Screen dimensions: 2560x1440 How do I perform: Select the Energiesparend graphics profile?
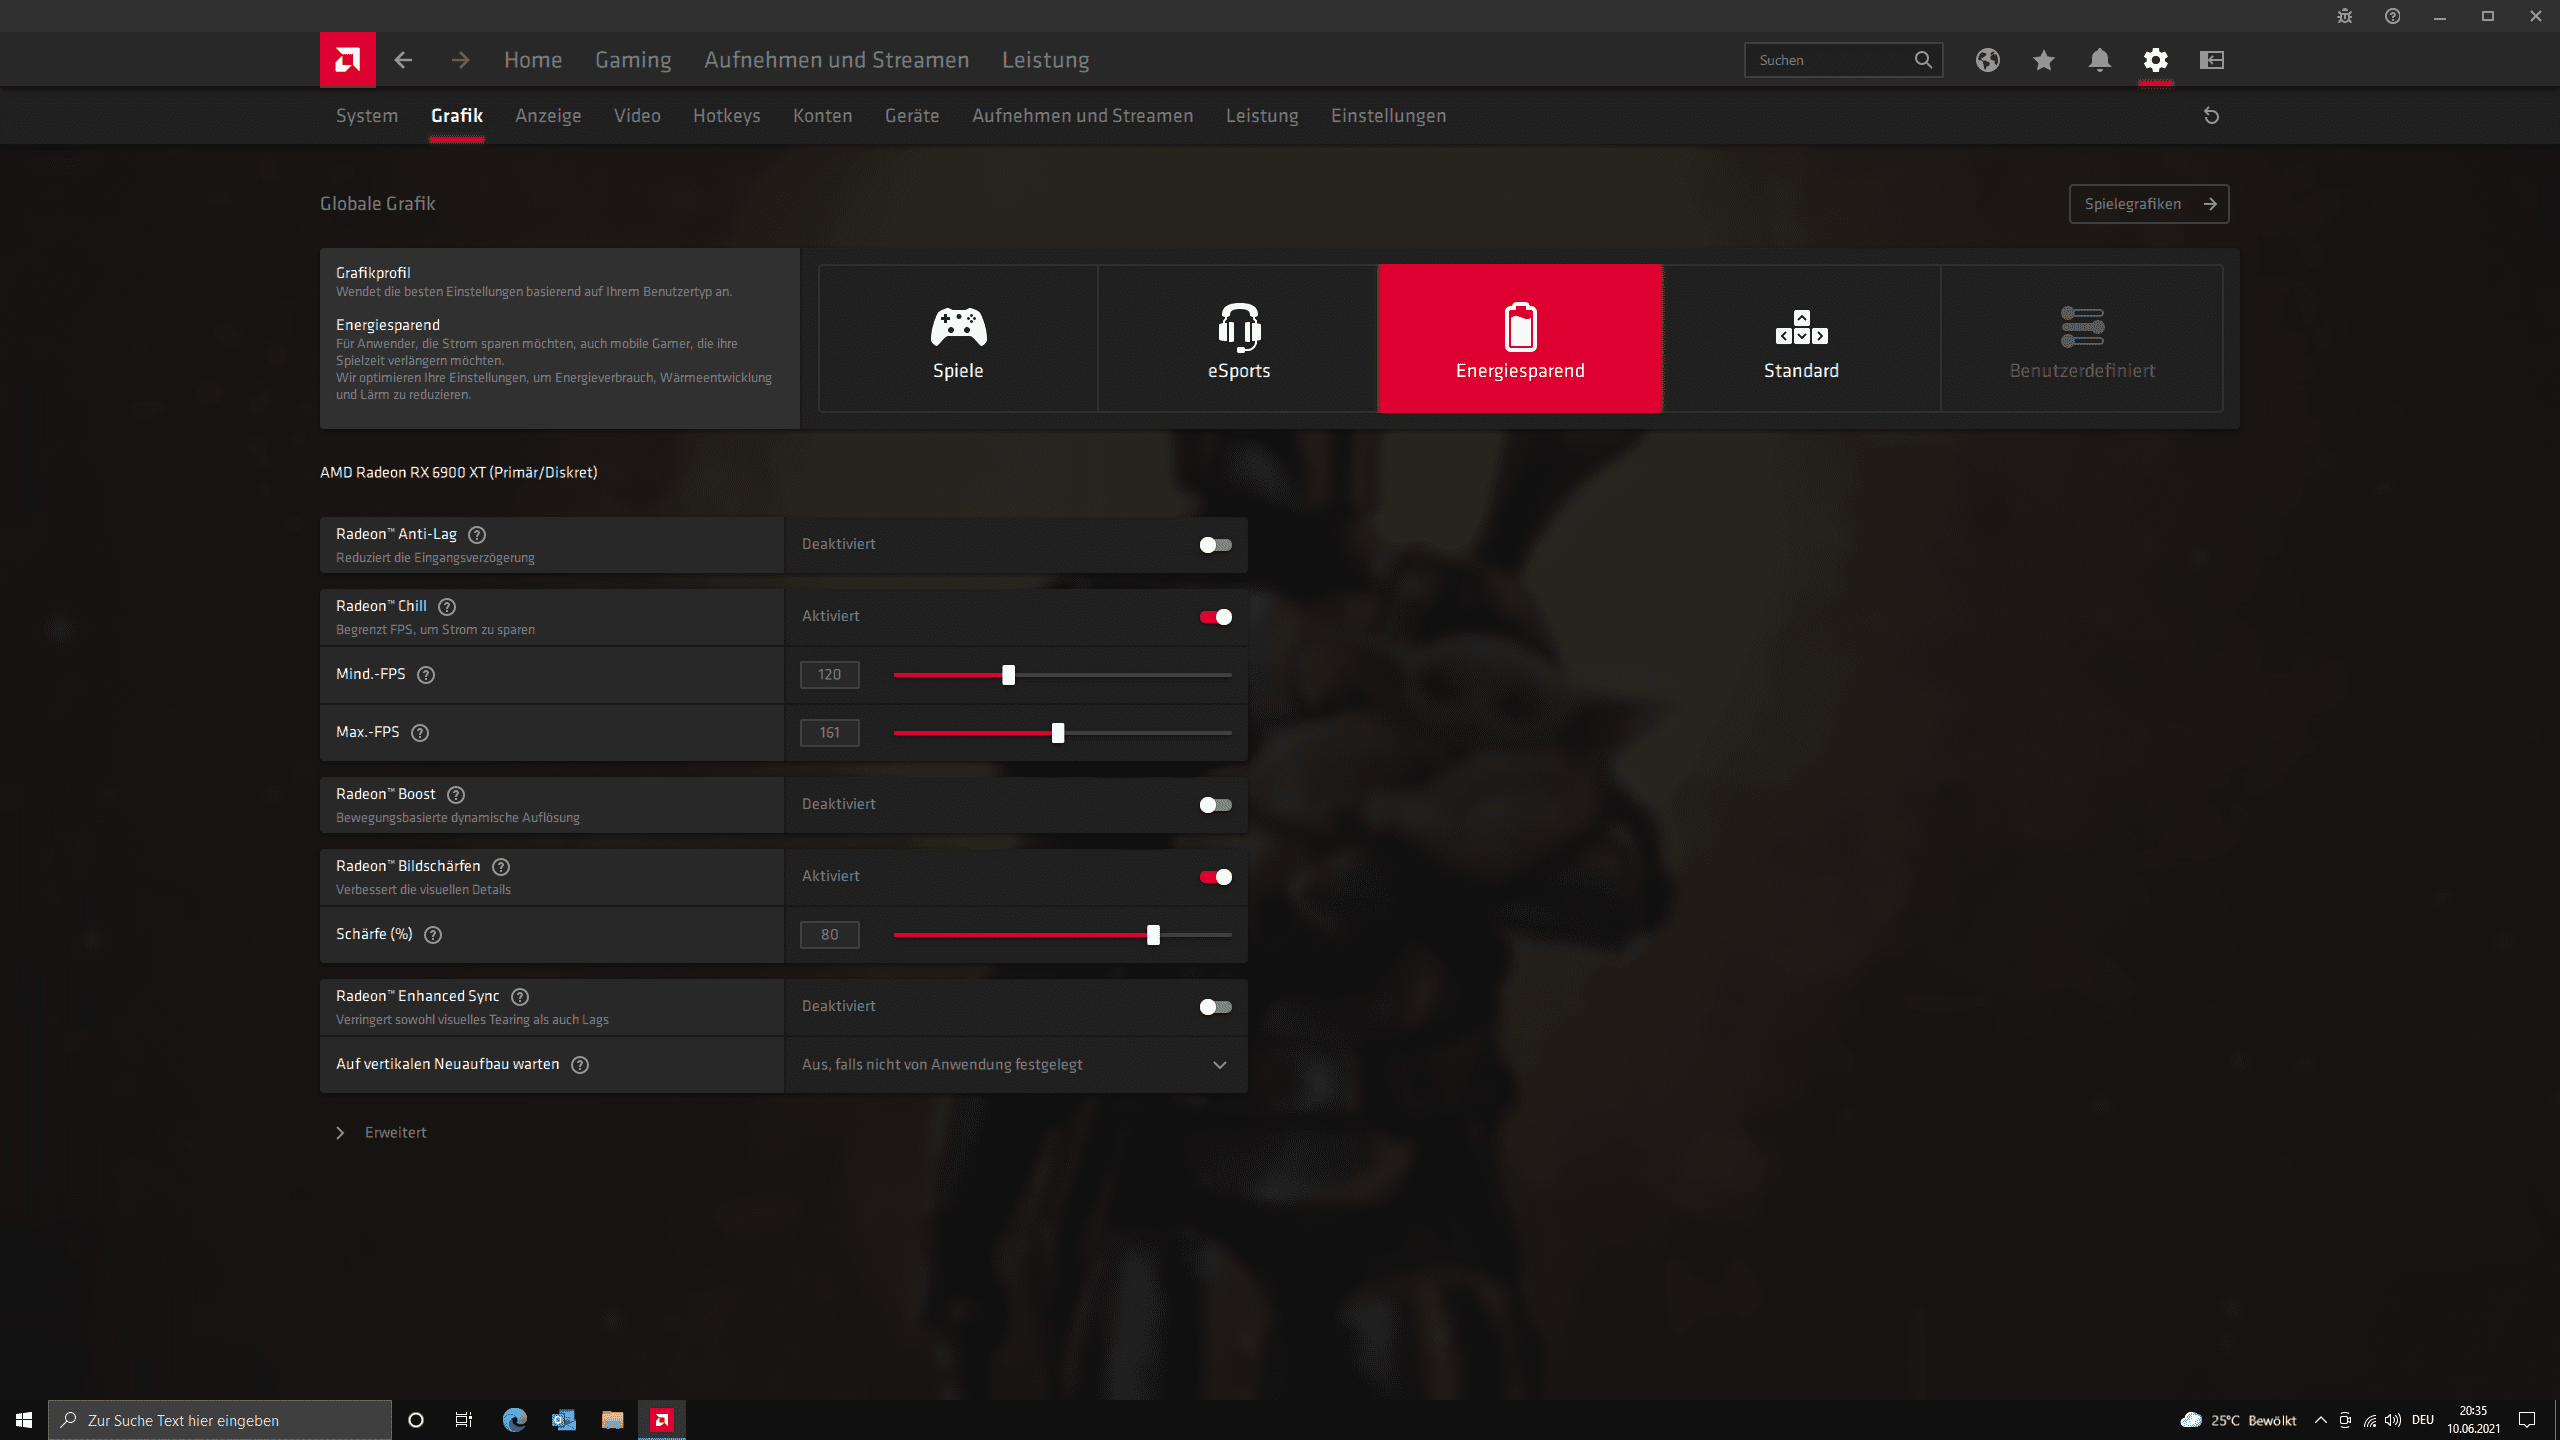pos(1520,339)
